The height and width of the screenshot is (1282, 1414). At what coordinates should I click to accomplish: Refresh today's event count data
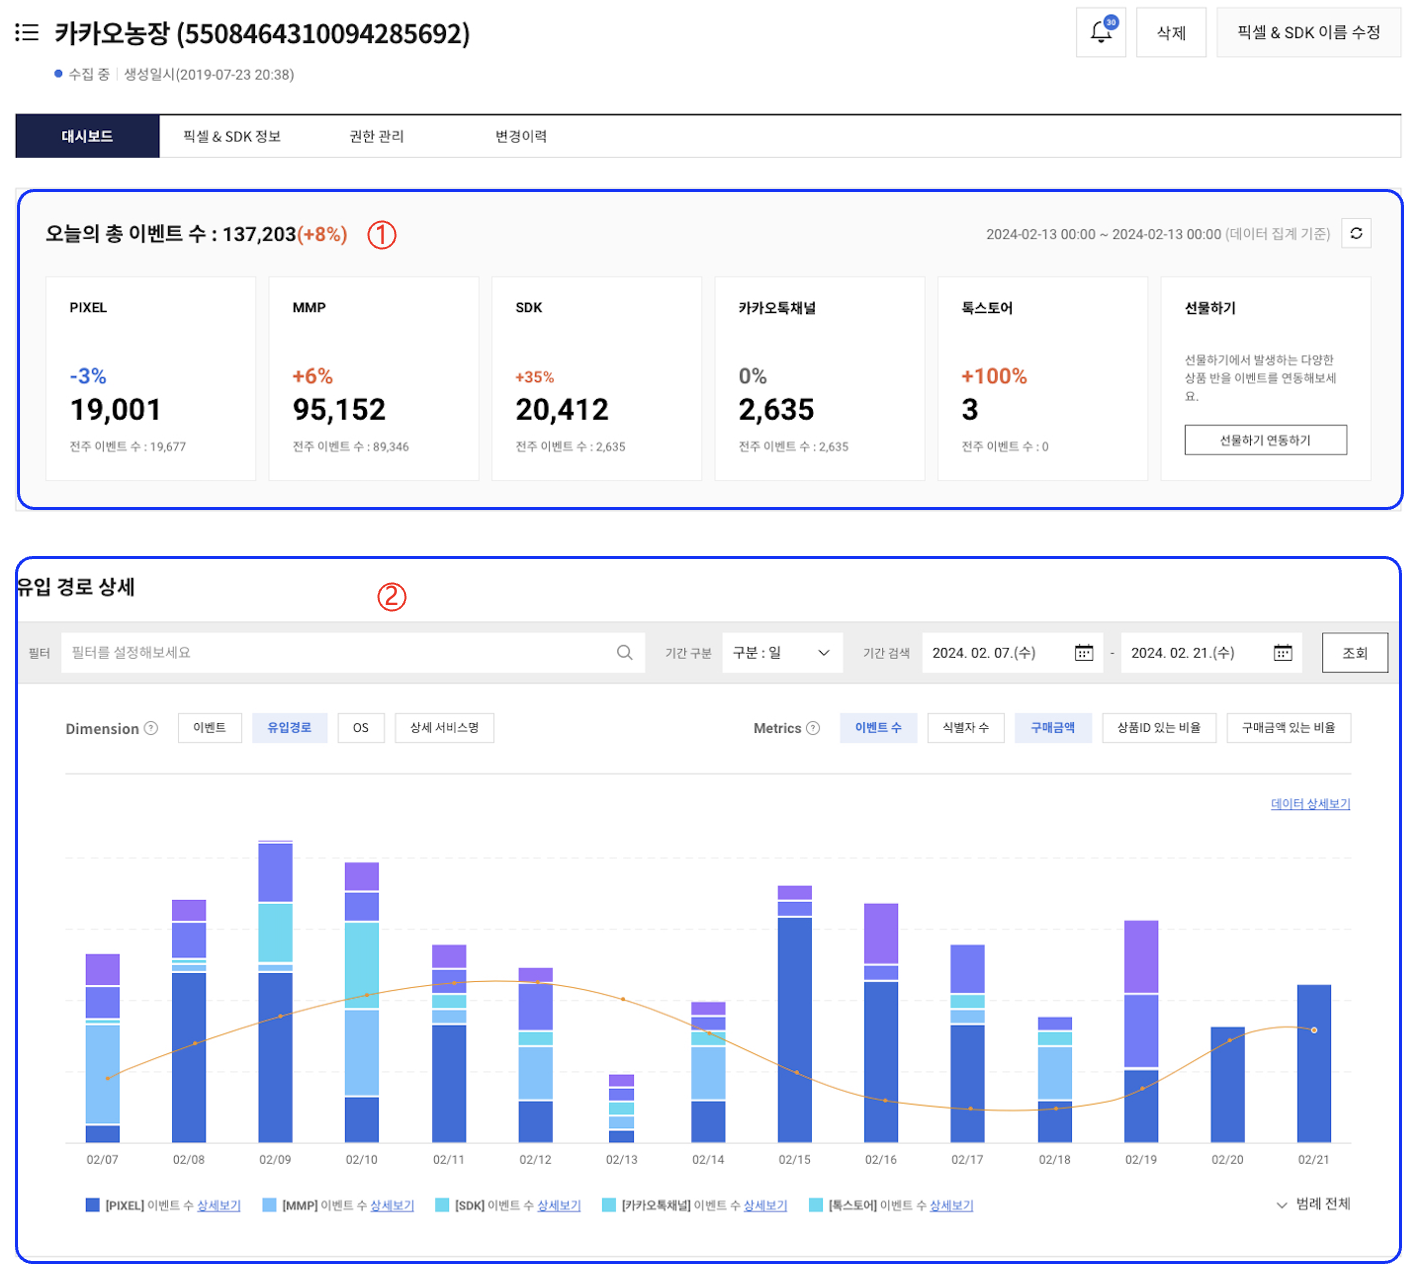(x=1355, y=234)
